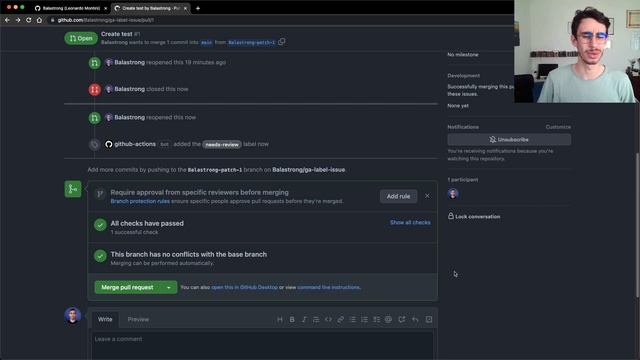Click the Balastrong-patch-1 head branch link

251,42
